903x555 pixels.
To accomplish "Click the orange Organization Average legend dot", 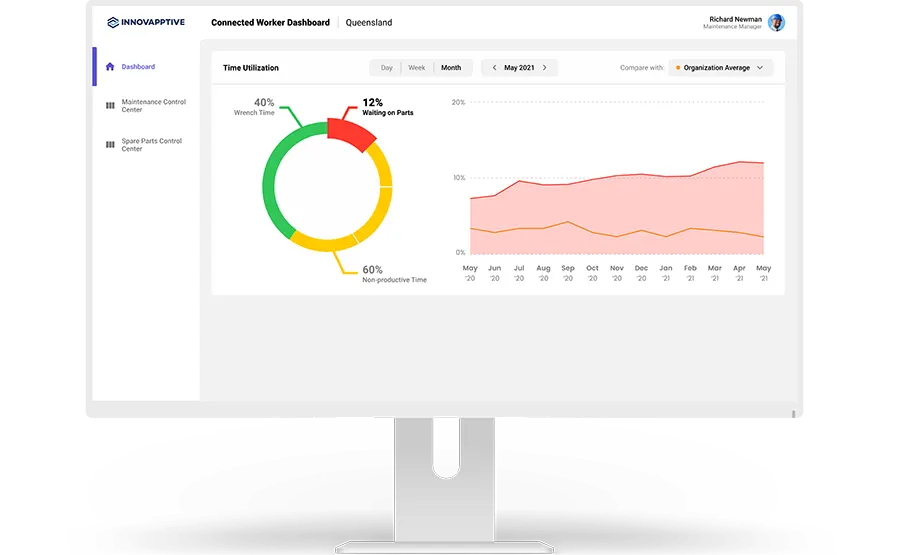I will click(678, 68).
